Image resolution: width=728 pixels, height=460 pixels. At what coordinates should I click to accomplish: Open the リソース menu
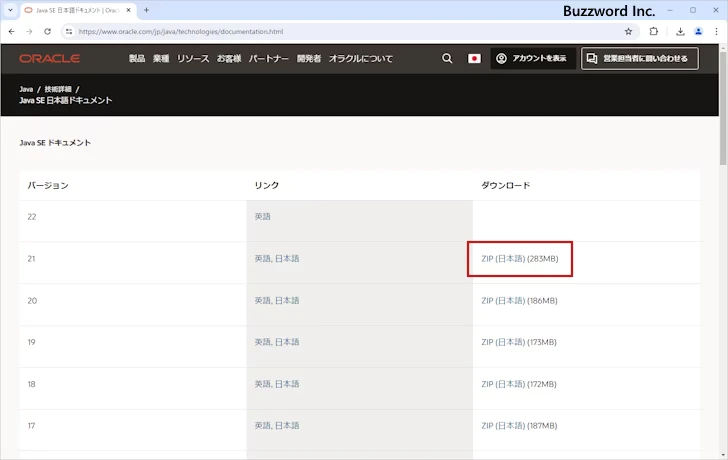coord(193,58)
